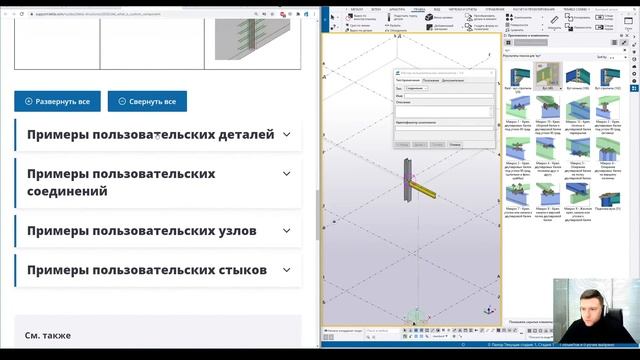Expand Примеры пользовательских соединений section
Image resolution: width=640 pixels, height=360 pixels.
159,182
